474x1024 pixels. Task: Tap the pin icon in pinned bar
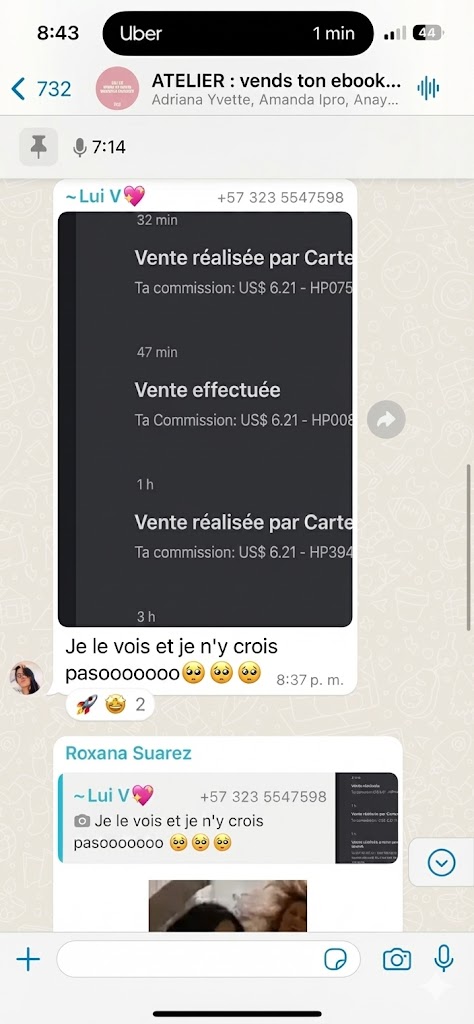(39, 147)
